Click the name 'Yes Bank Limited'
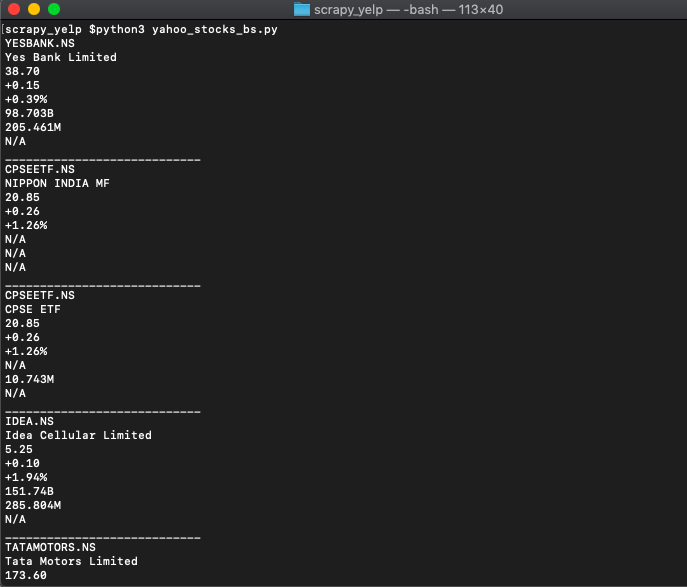687x587 pixels. point(61,57)
